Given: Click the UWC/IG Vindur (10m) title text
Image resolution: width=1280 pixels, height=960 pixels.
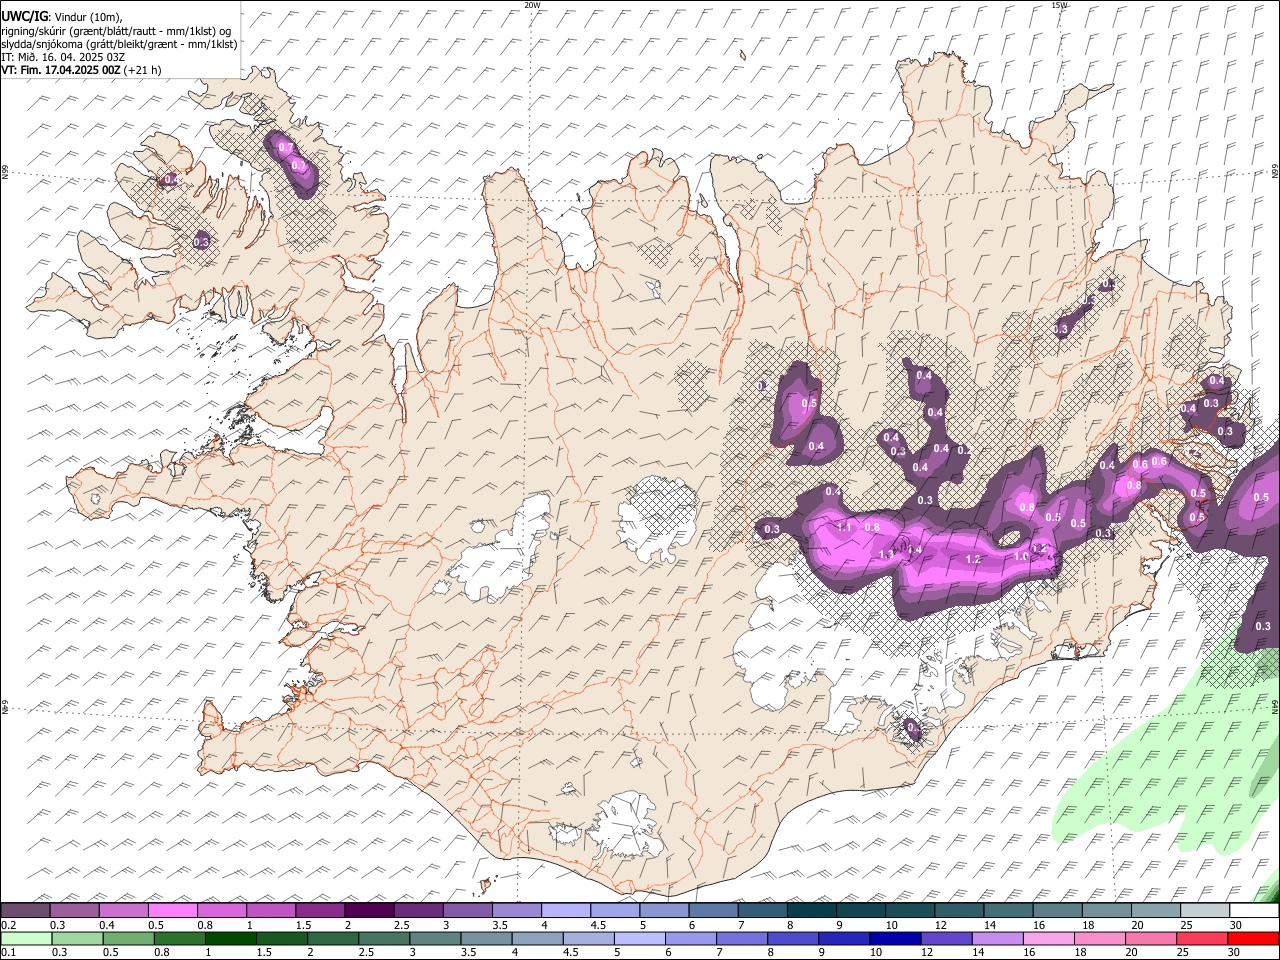Looking at the screenshot, I should click(x=61, y=17).
